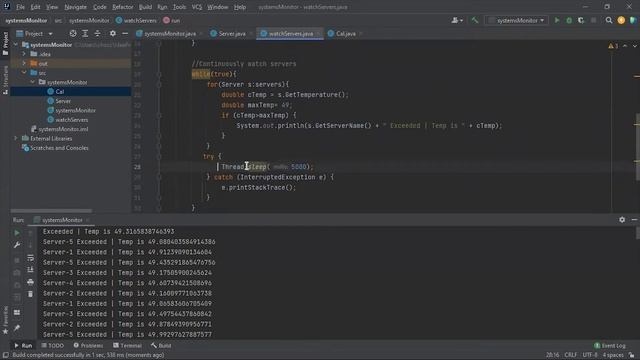Open Favorites side tool window
Image resolution: width=640 pixels, height=360 pixels.
tap(5, 320)
